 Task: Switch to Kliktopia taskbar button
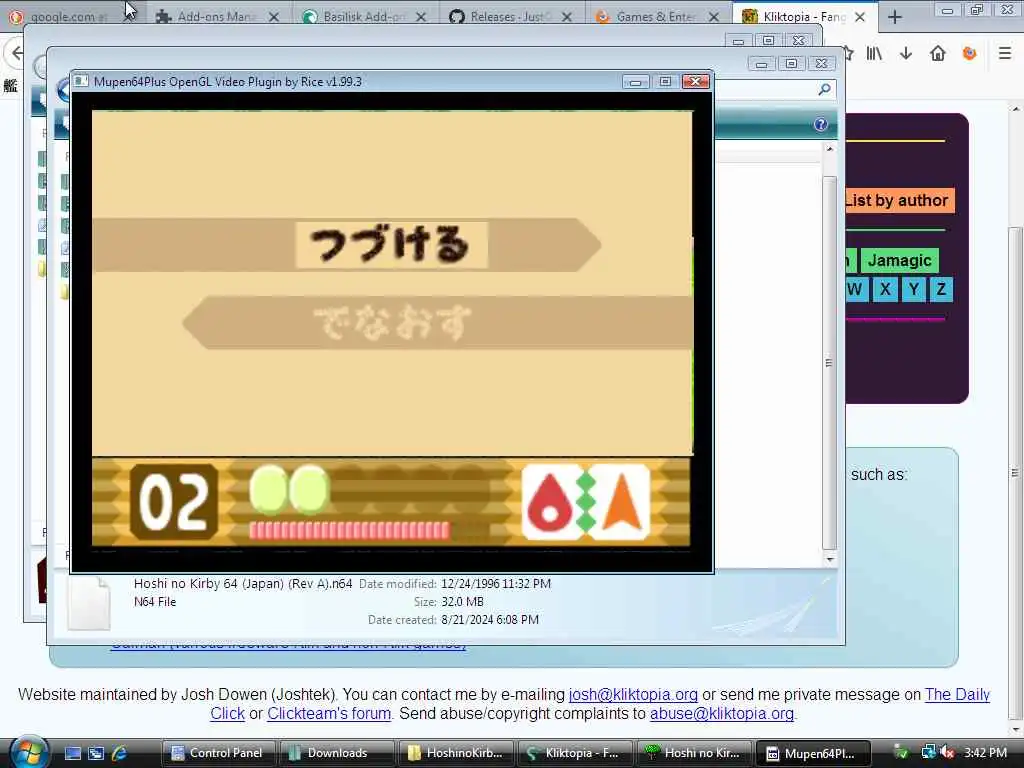[x=575, y=753]
